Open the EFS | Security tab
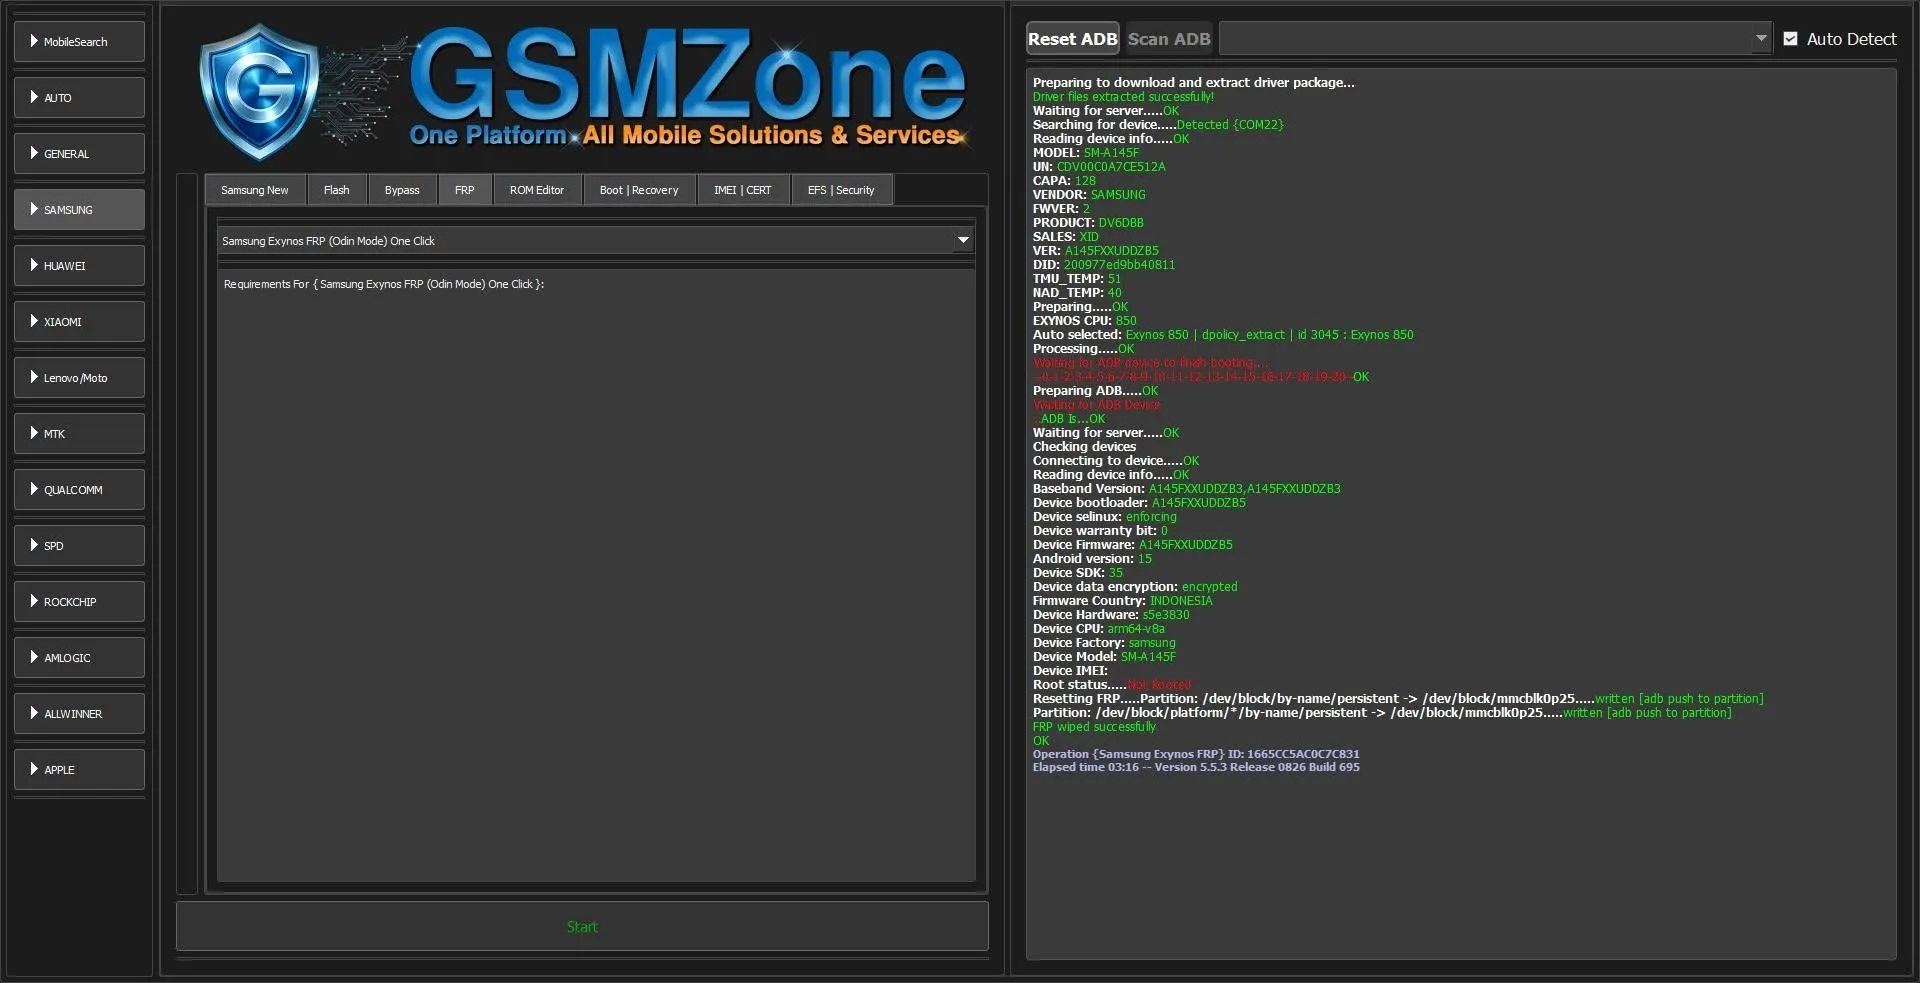This screenshot has width=1920, height=983. tap(841, 190)
